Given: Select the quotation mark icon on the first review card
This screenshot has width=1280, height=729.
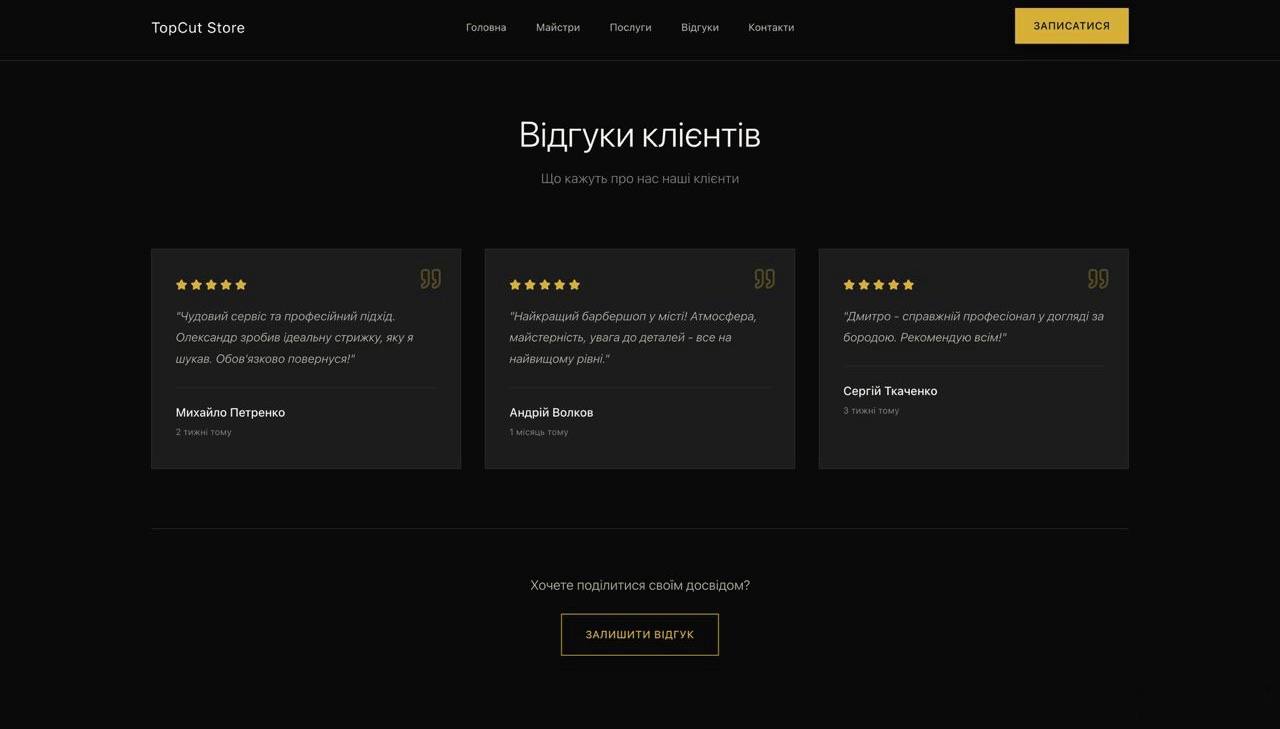Looking at the screenshot, I should pos(429,279).
